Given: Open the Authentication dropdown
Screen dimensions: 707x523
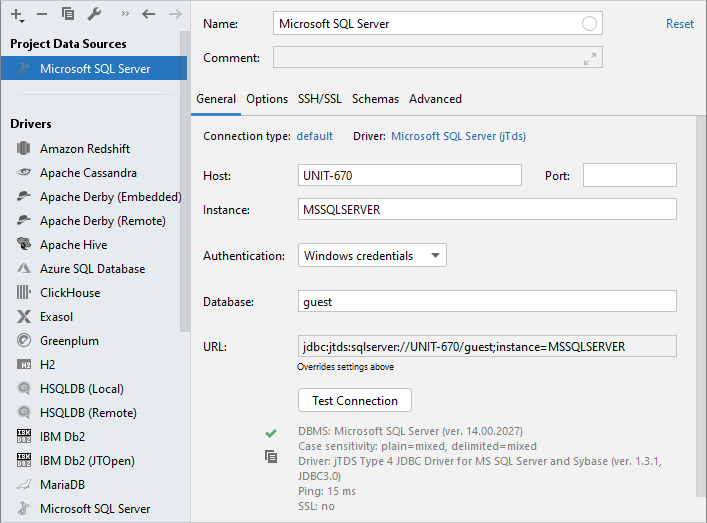Looking at the screenshot, I should [x=372, y=255].
